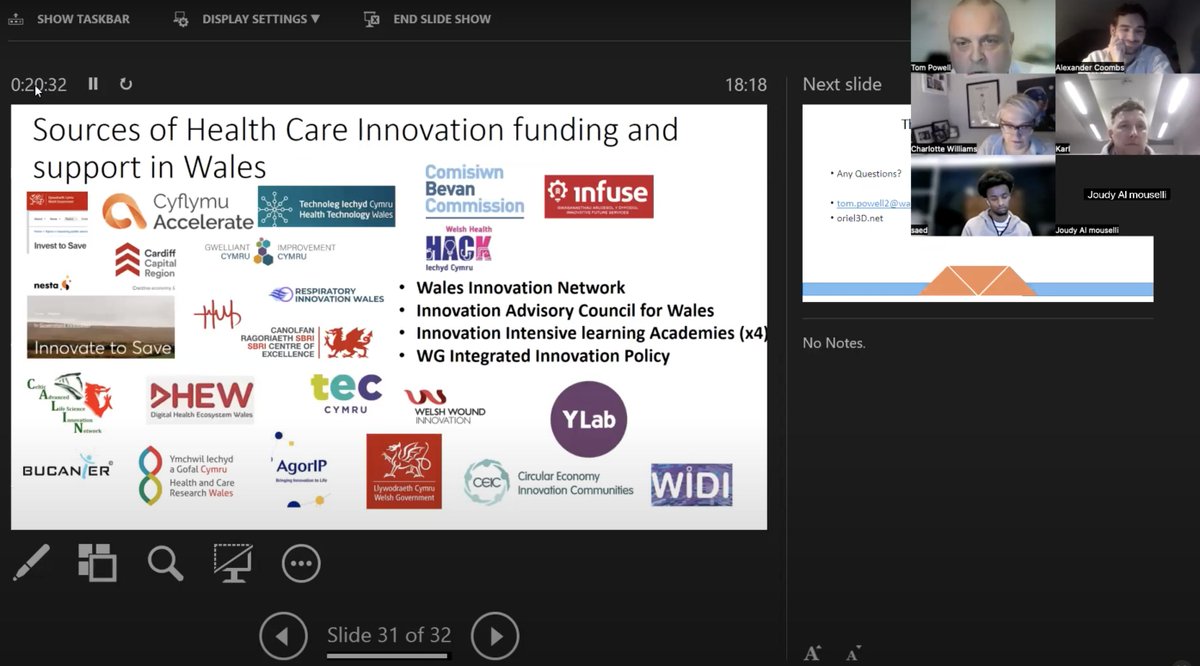Click the 18:18 clock display

(746, 85)
